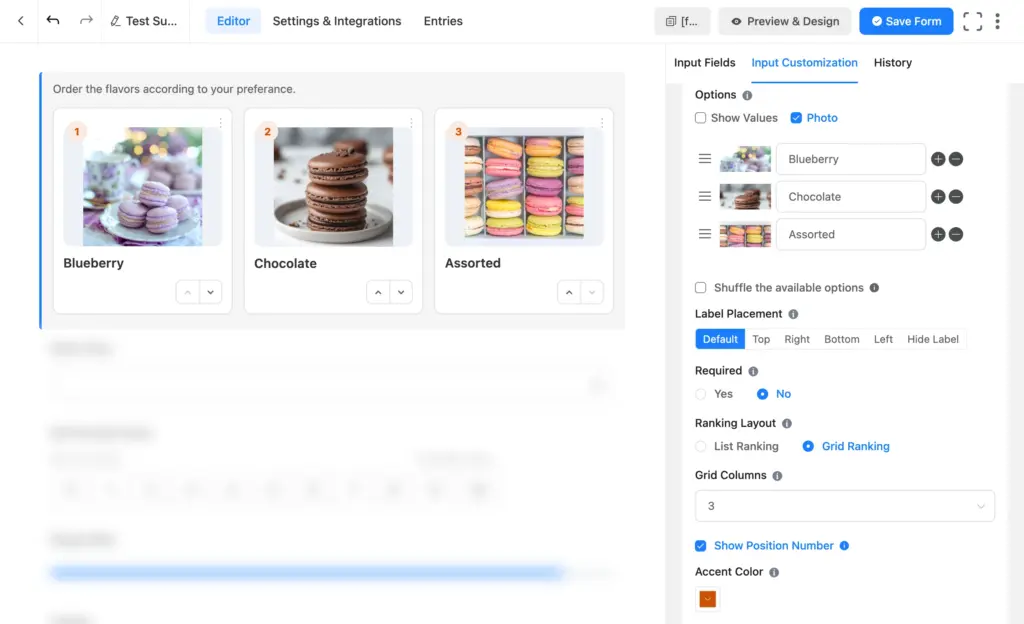Click the pencil icon beside Test Su...
Image resolution: width=1024 pixels, height=624 pixels.
point(116,22)
